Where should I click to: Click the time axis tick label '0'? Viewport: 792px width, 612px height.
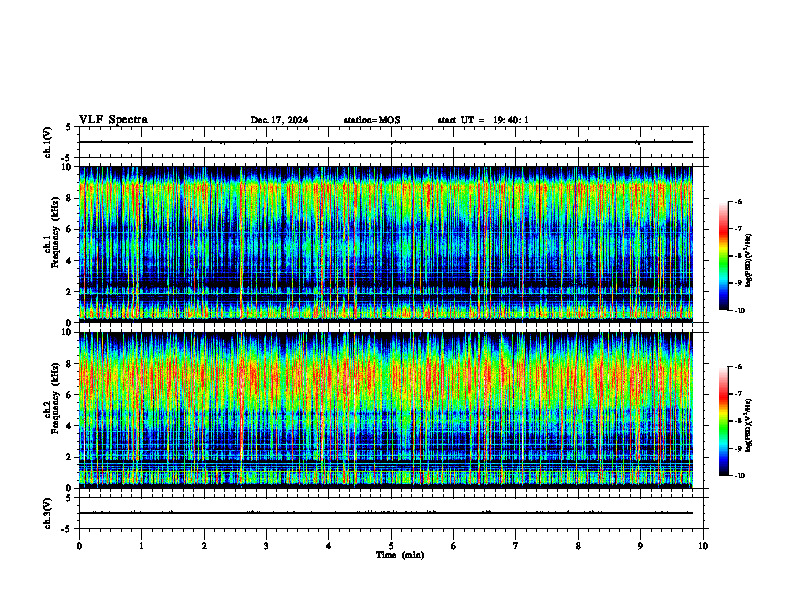coord(79,546)
